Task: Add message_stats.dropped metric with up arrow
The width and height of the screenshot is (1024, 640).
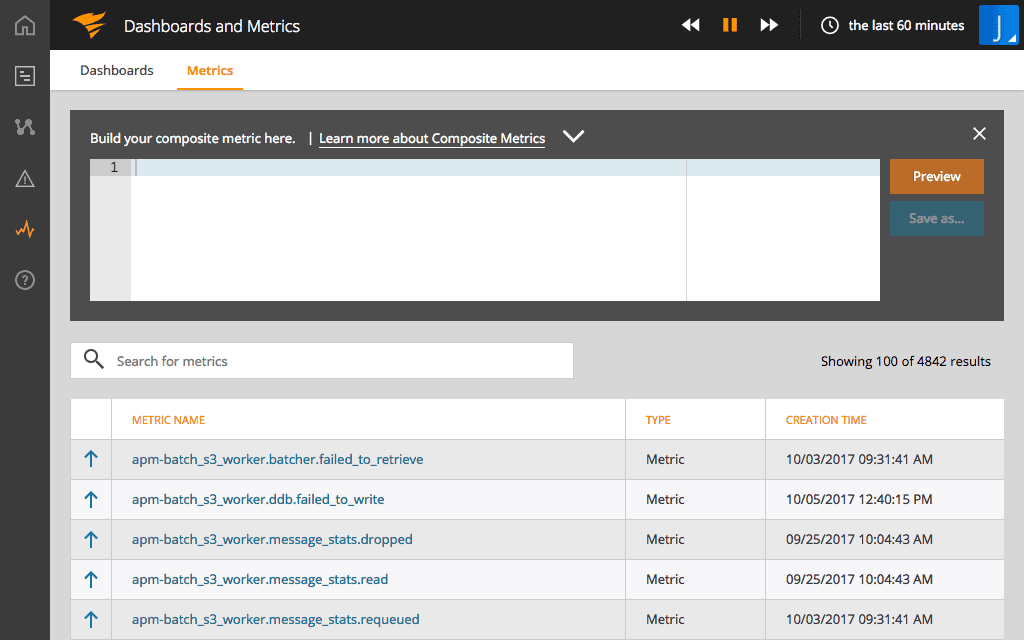Action: tap(91, 539)
